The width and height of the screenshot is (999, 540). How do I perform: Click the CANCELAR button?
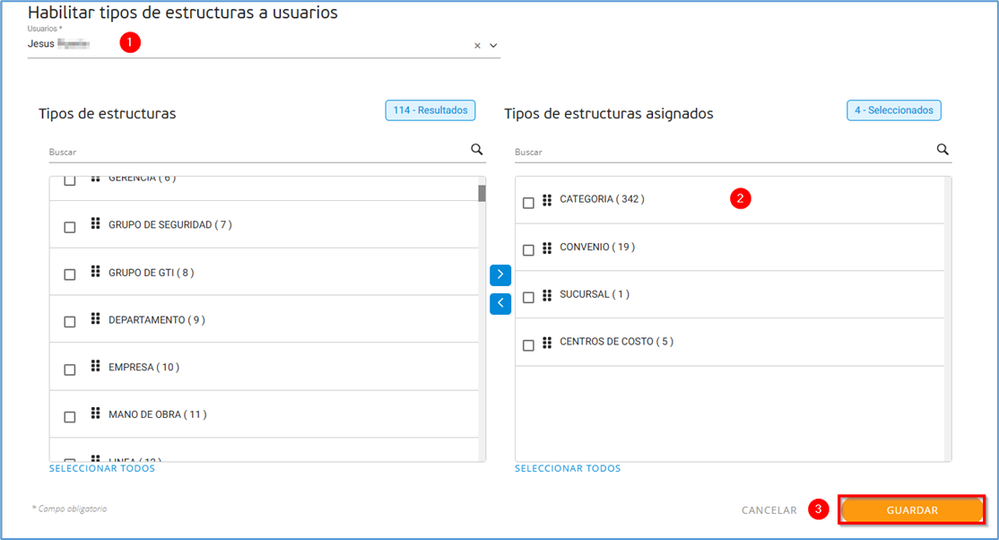pos(769,510)
